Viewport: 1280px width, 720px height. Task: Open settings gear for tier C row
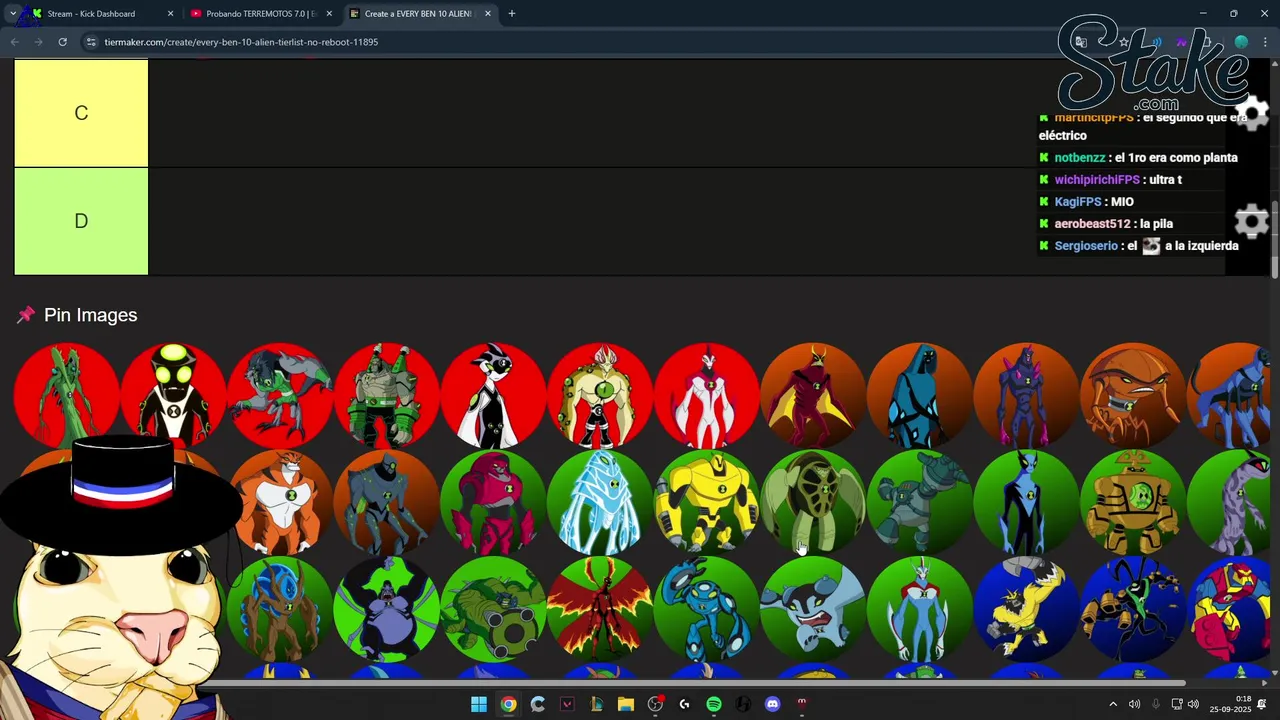(1252, 113)
